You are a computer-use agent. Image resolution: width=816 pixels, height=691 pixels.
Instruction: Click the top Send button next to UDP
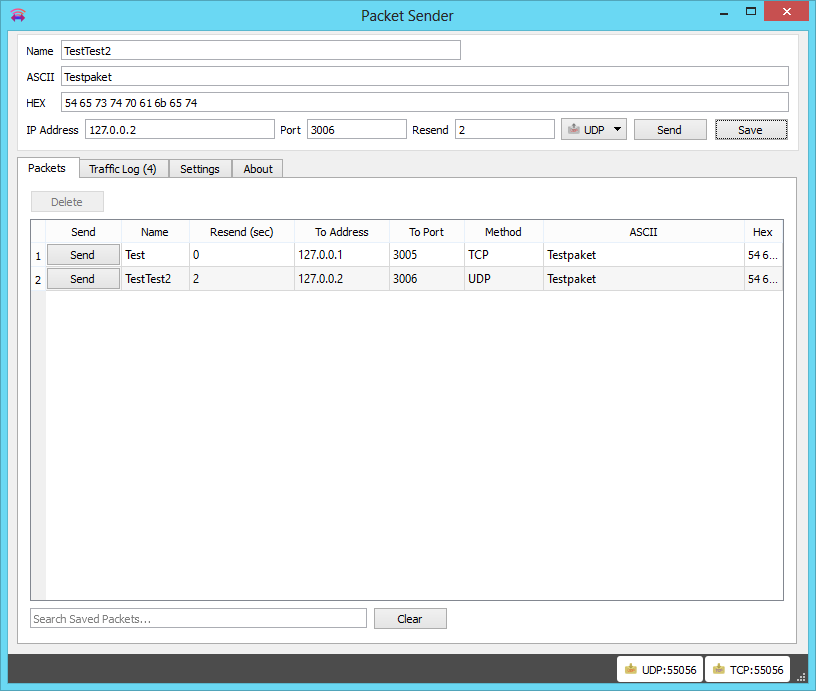(670, 130)
